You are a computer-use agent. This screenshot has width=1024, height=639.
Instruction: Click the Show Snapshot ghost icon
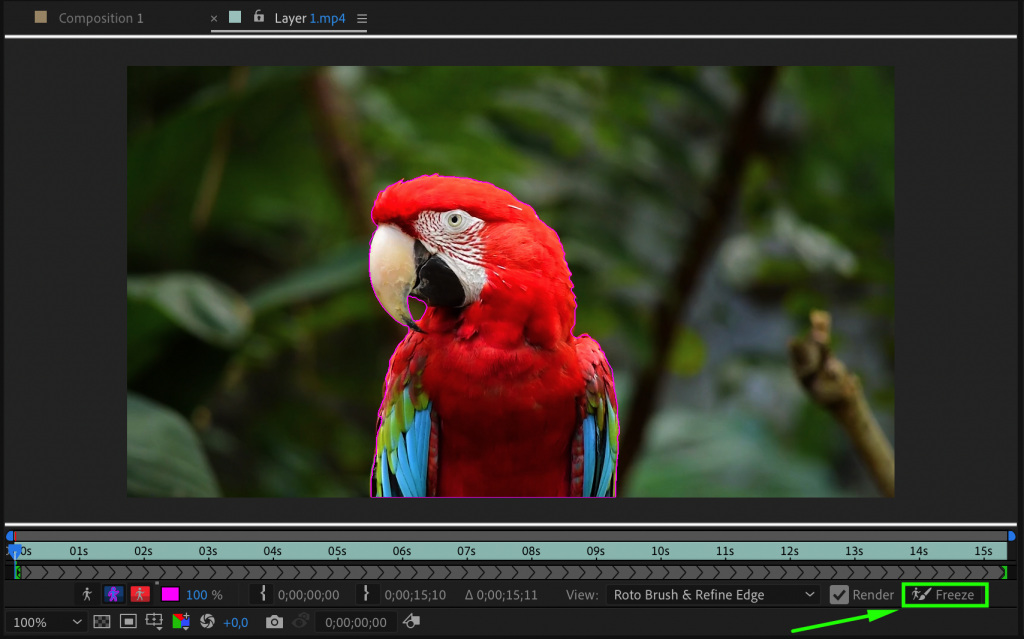301,621
